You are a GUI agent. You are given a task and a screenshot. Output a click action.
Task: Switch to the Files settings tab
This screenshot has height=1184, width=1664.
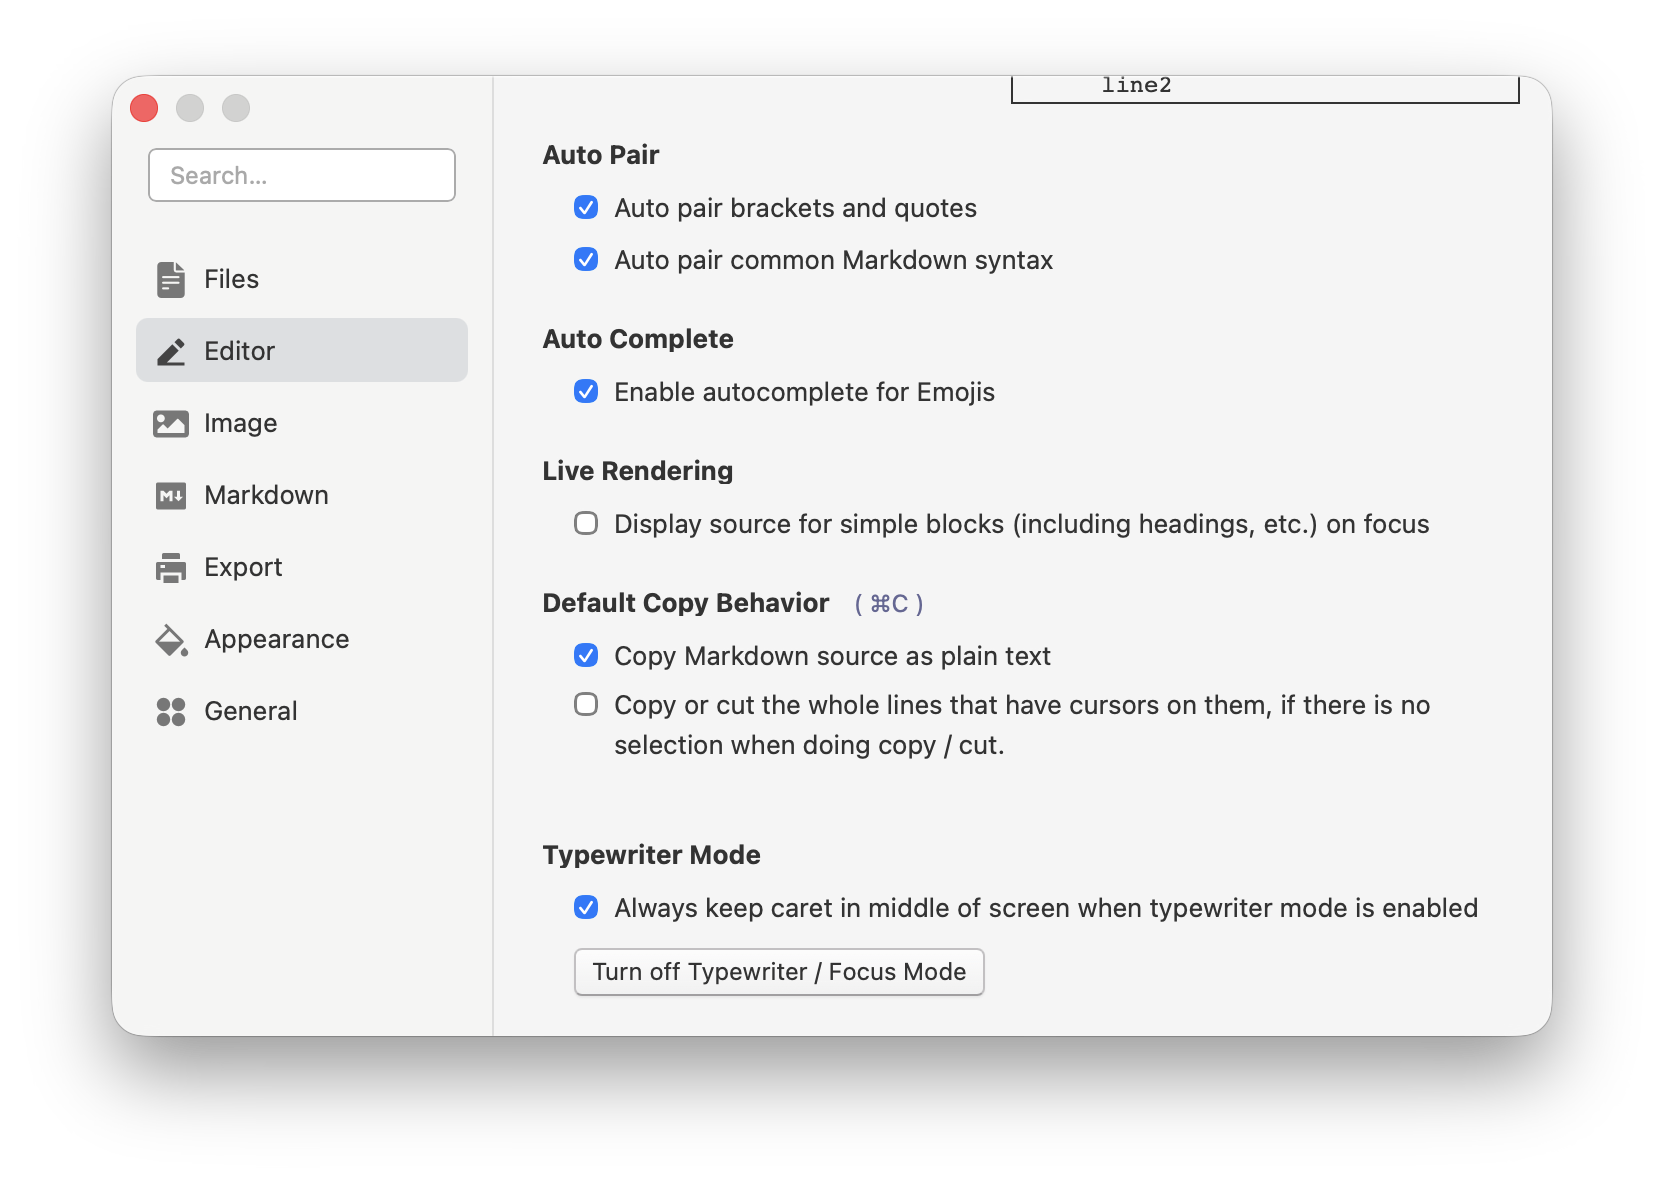231,279
